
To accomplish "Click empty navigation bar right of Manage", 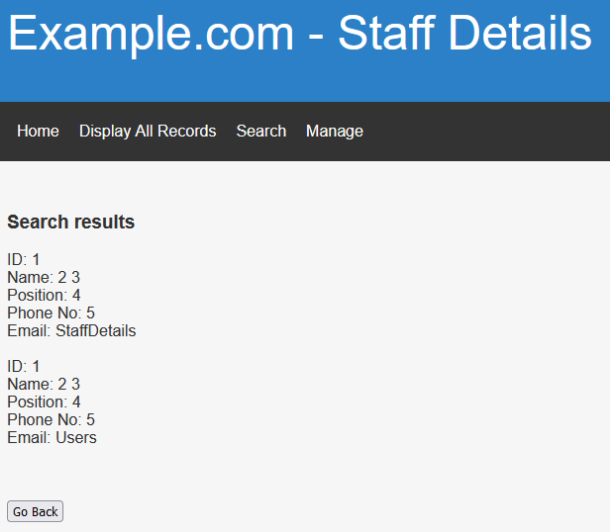I will tap(490, 131).
